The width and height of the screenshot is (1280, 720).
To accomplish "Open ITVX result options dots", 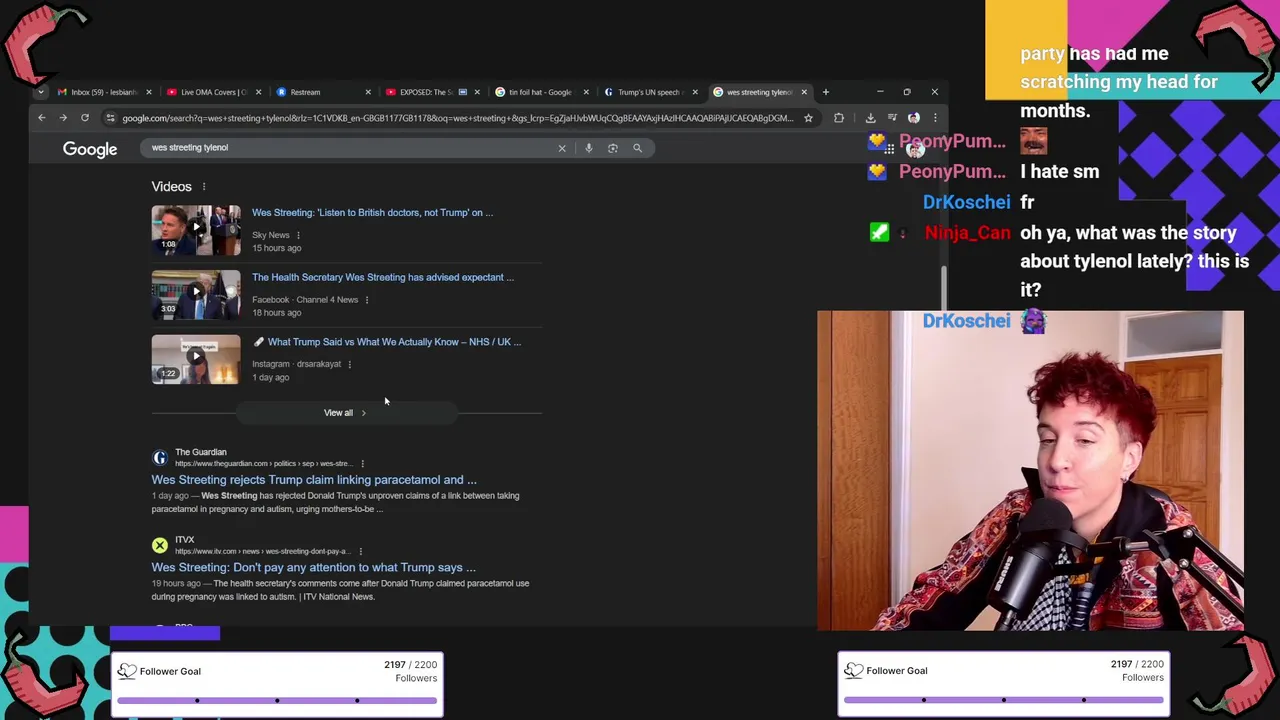I will (360, 551).
